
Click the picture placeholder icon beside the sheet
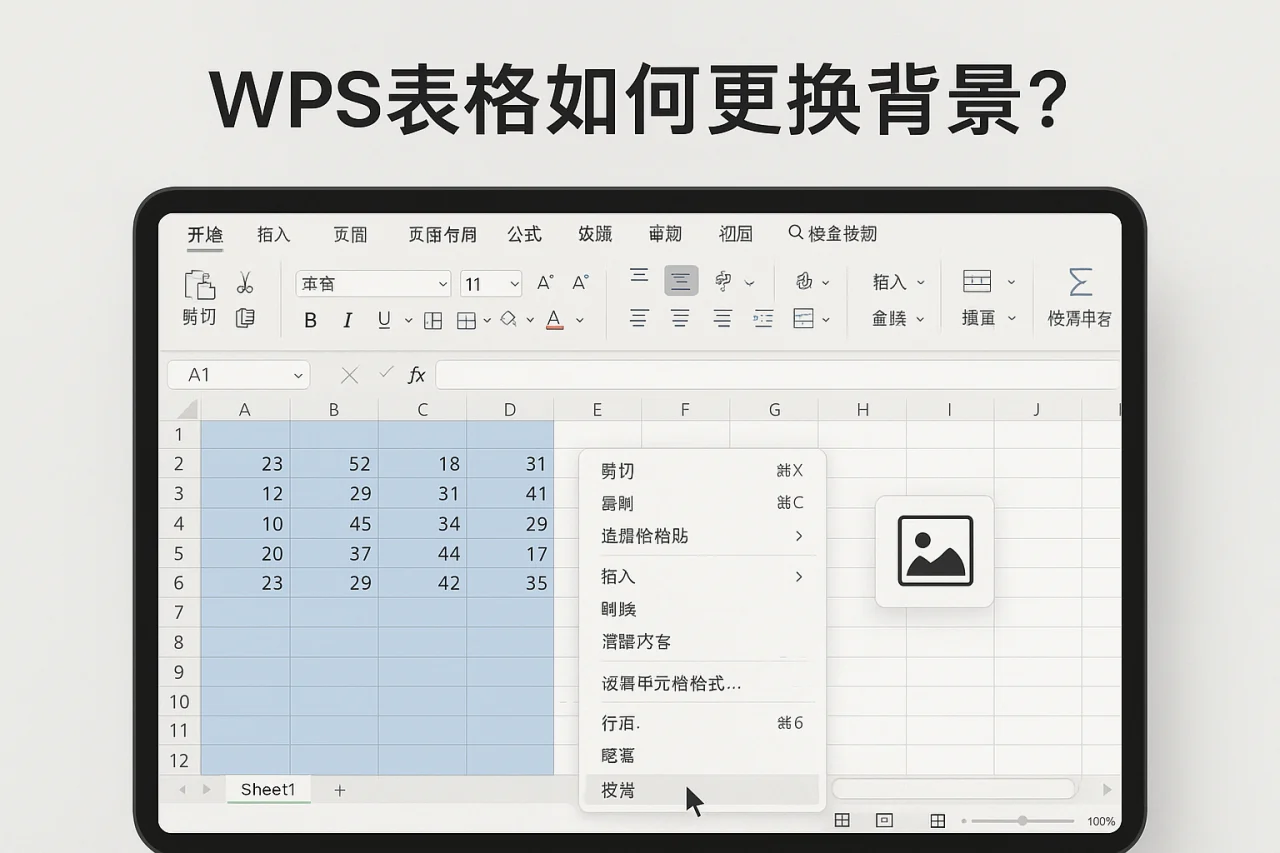[934, 553]
